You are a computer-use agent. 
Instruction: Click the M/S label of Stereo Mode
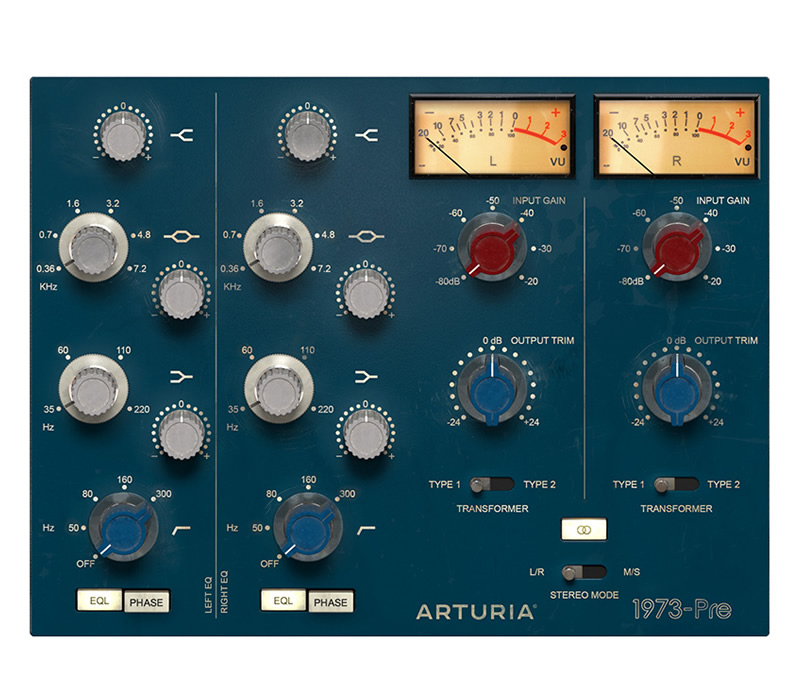[632, 572]
